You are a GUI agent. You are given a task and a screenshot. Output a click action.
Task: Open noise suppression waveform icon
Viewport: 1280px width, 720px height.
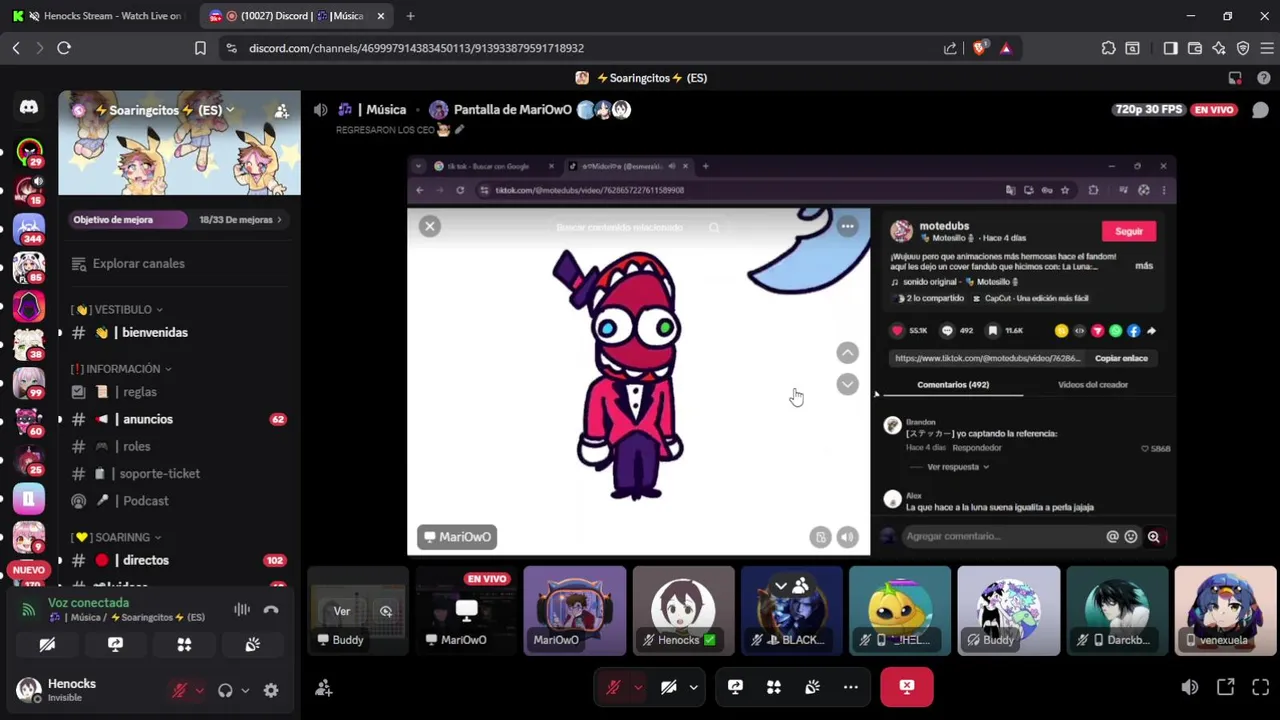241,609
